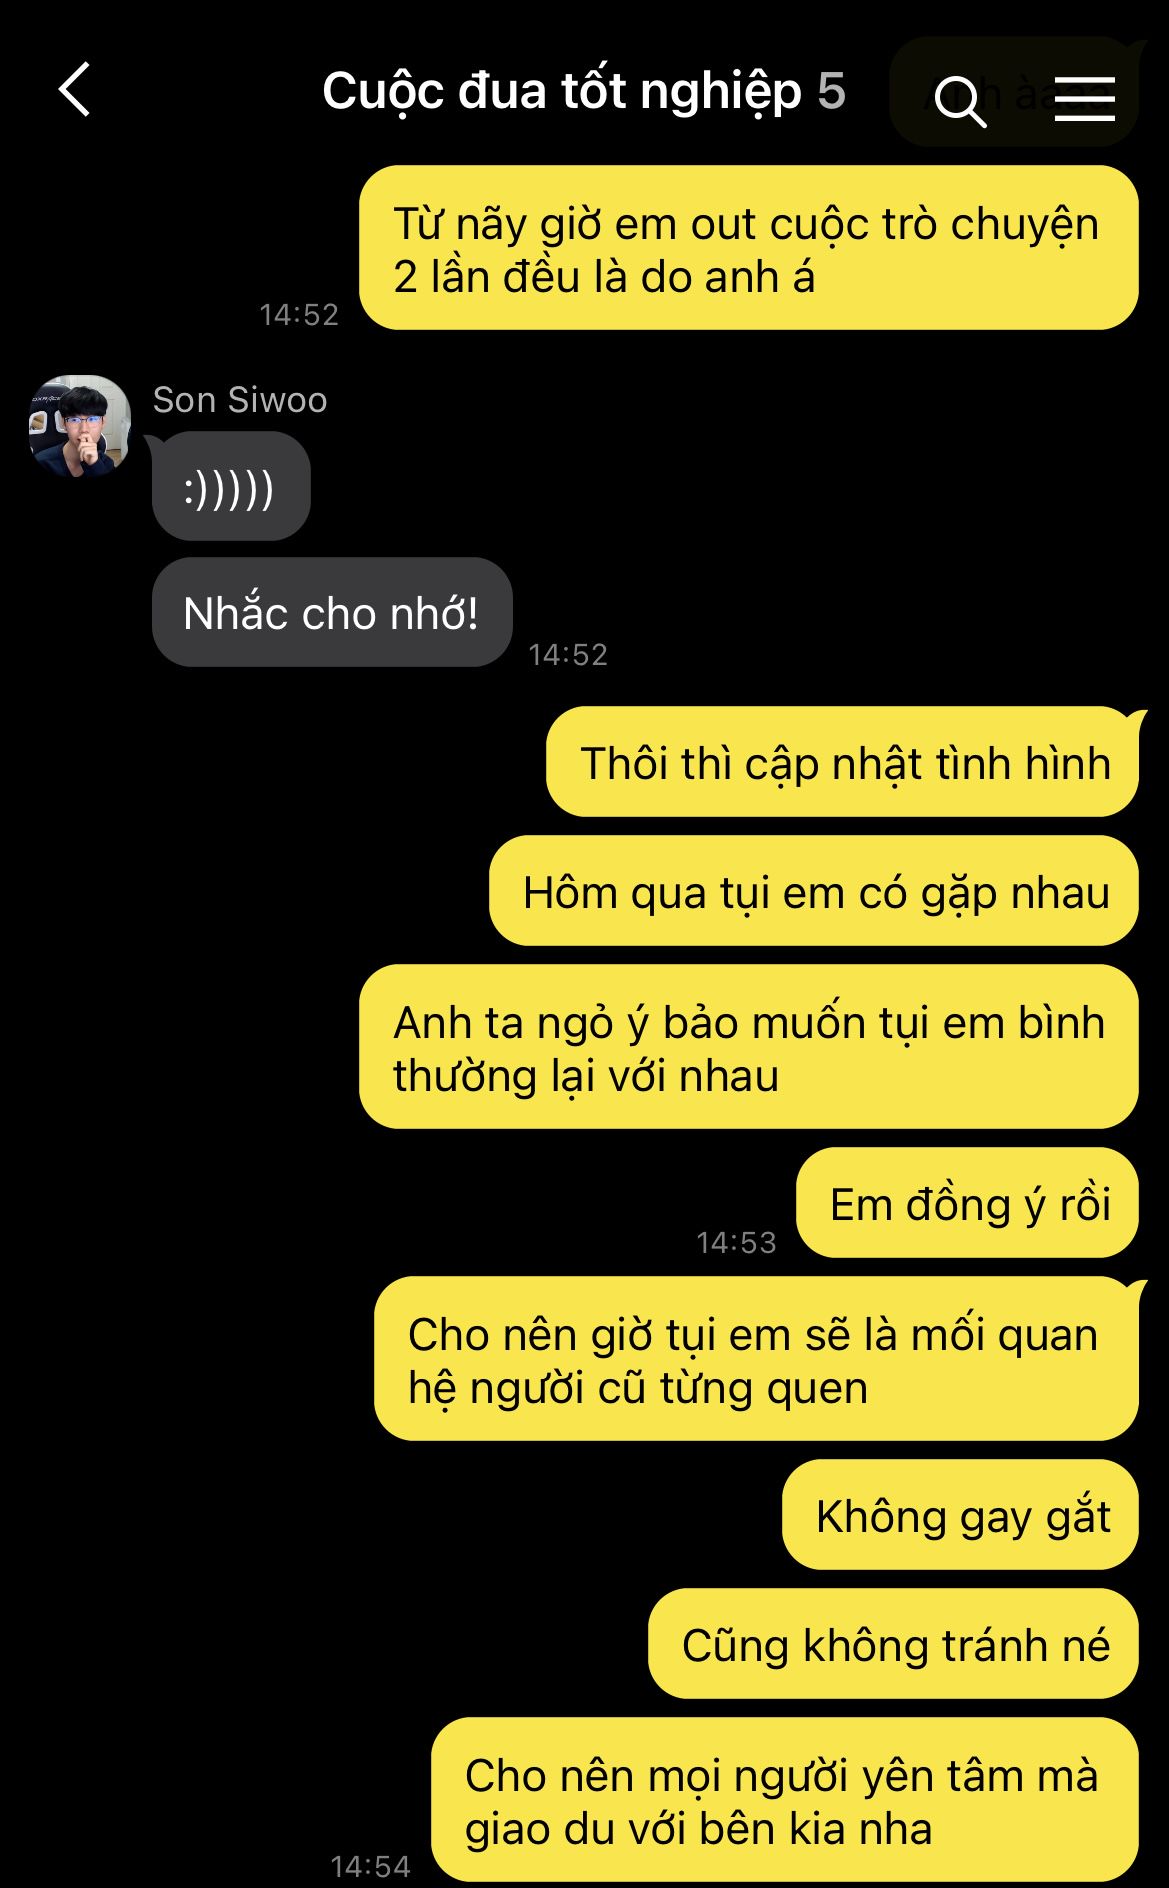Tap message Thôi thì cập nhật tình hình
Screen dimensions: 1169x1888
pos(842,762)
